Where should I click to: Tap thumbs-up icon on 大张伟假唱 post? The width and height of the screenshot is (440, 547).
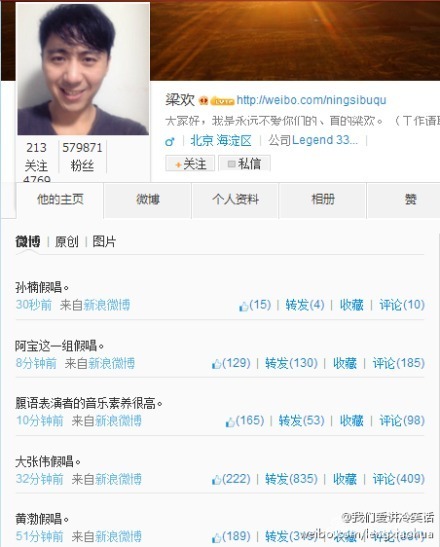coord(216,479)
